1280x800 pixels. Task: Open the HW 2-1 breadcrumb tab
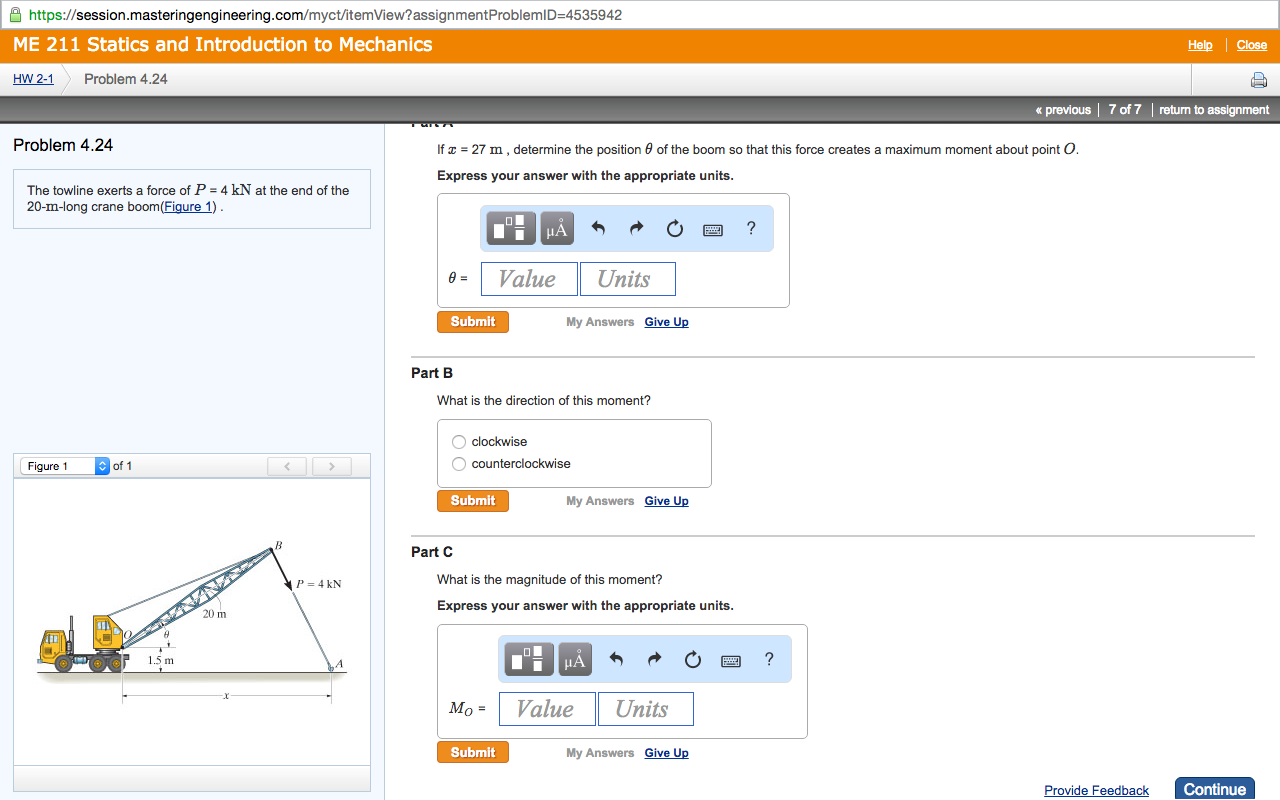[33, 78]
